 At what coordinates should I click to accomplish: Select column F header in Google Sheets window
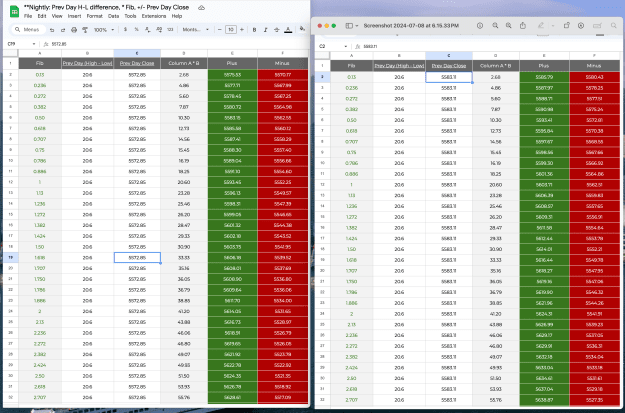point(283,53)
